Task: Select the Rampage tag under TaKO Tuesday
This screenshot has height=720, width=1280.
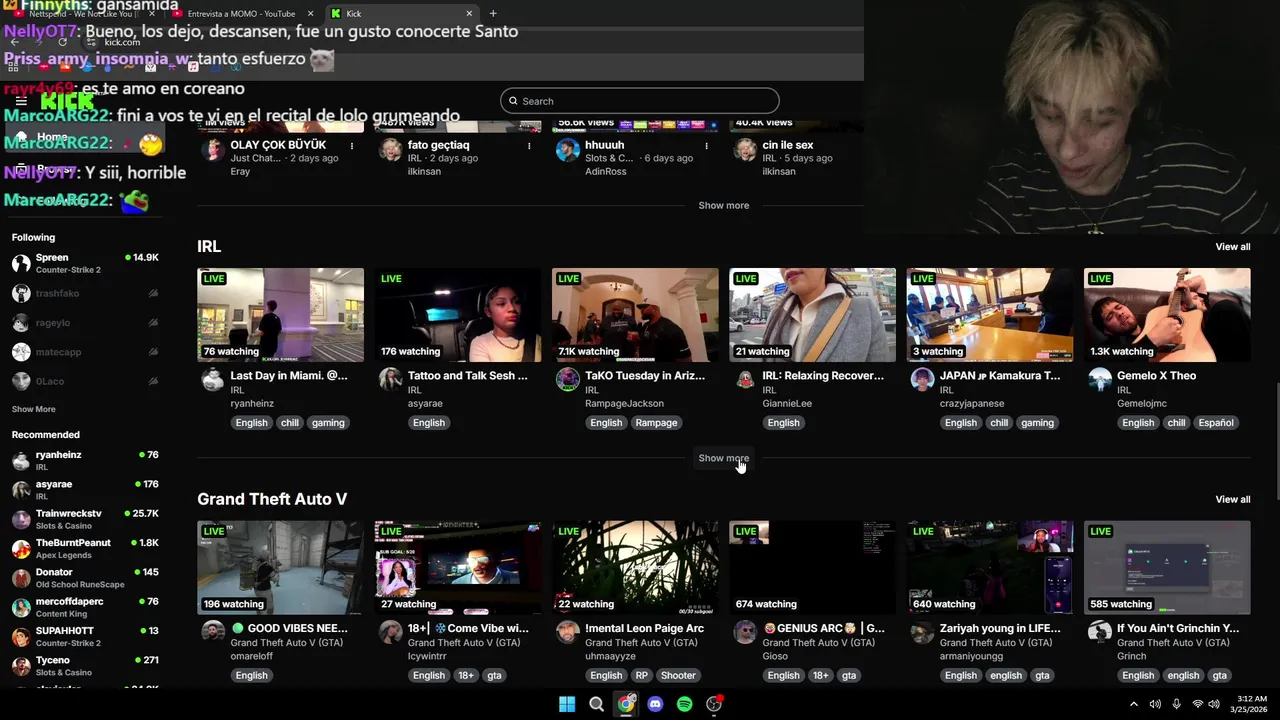Action: [656, 423]
